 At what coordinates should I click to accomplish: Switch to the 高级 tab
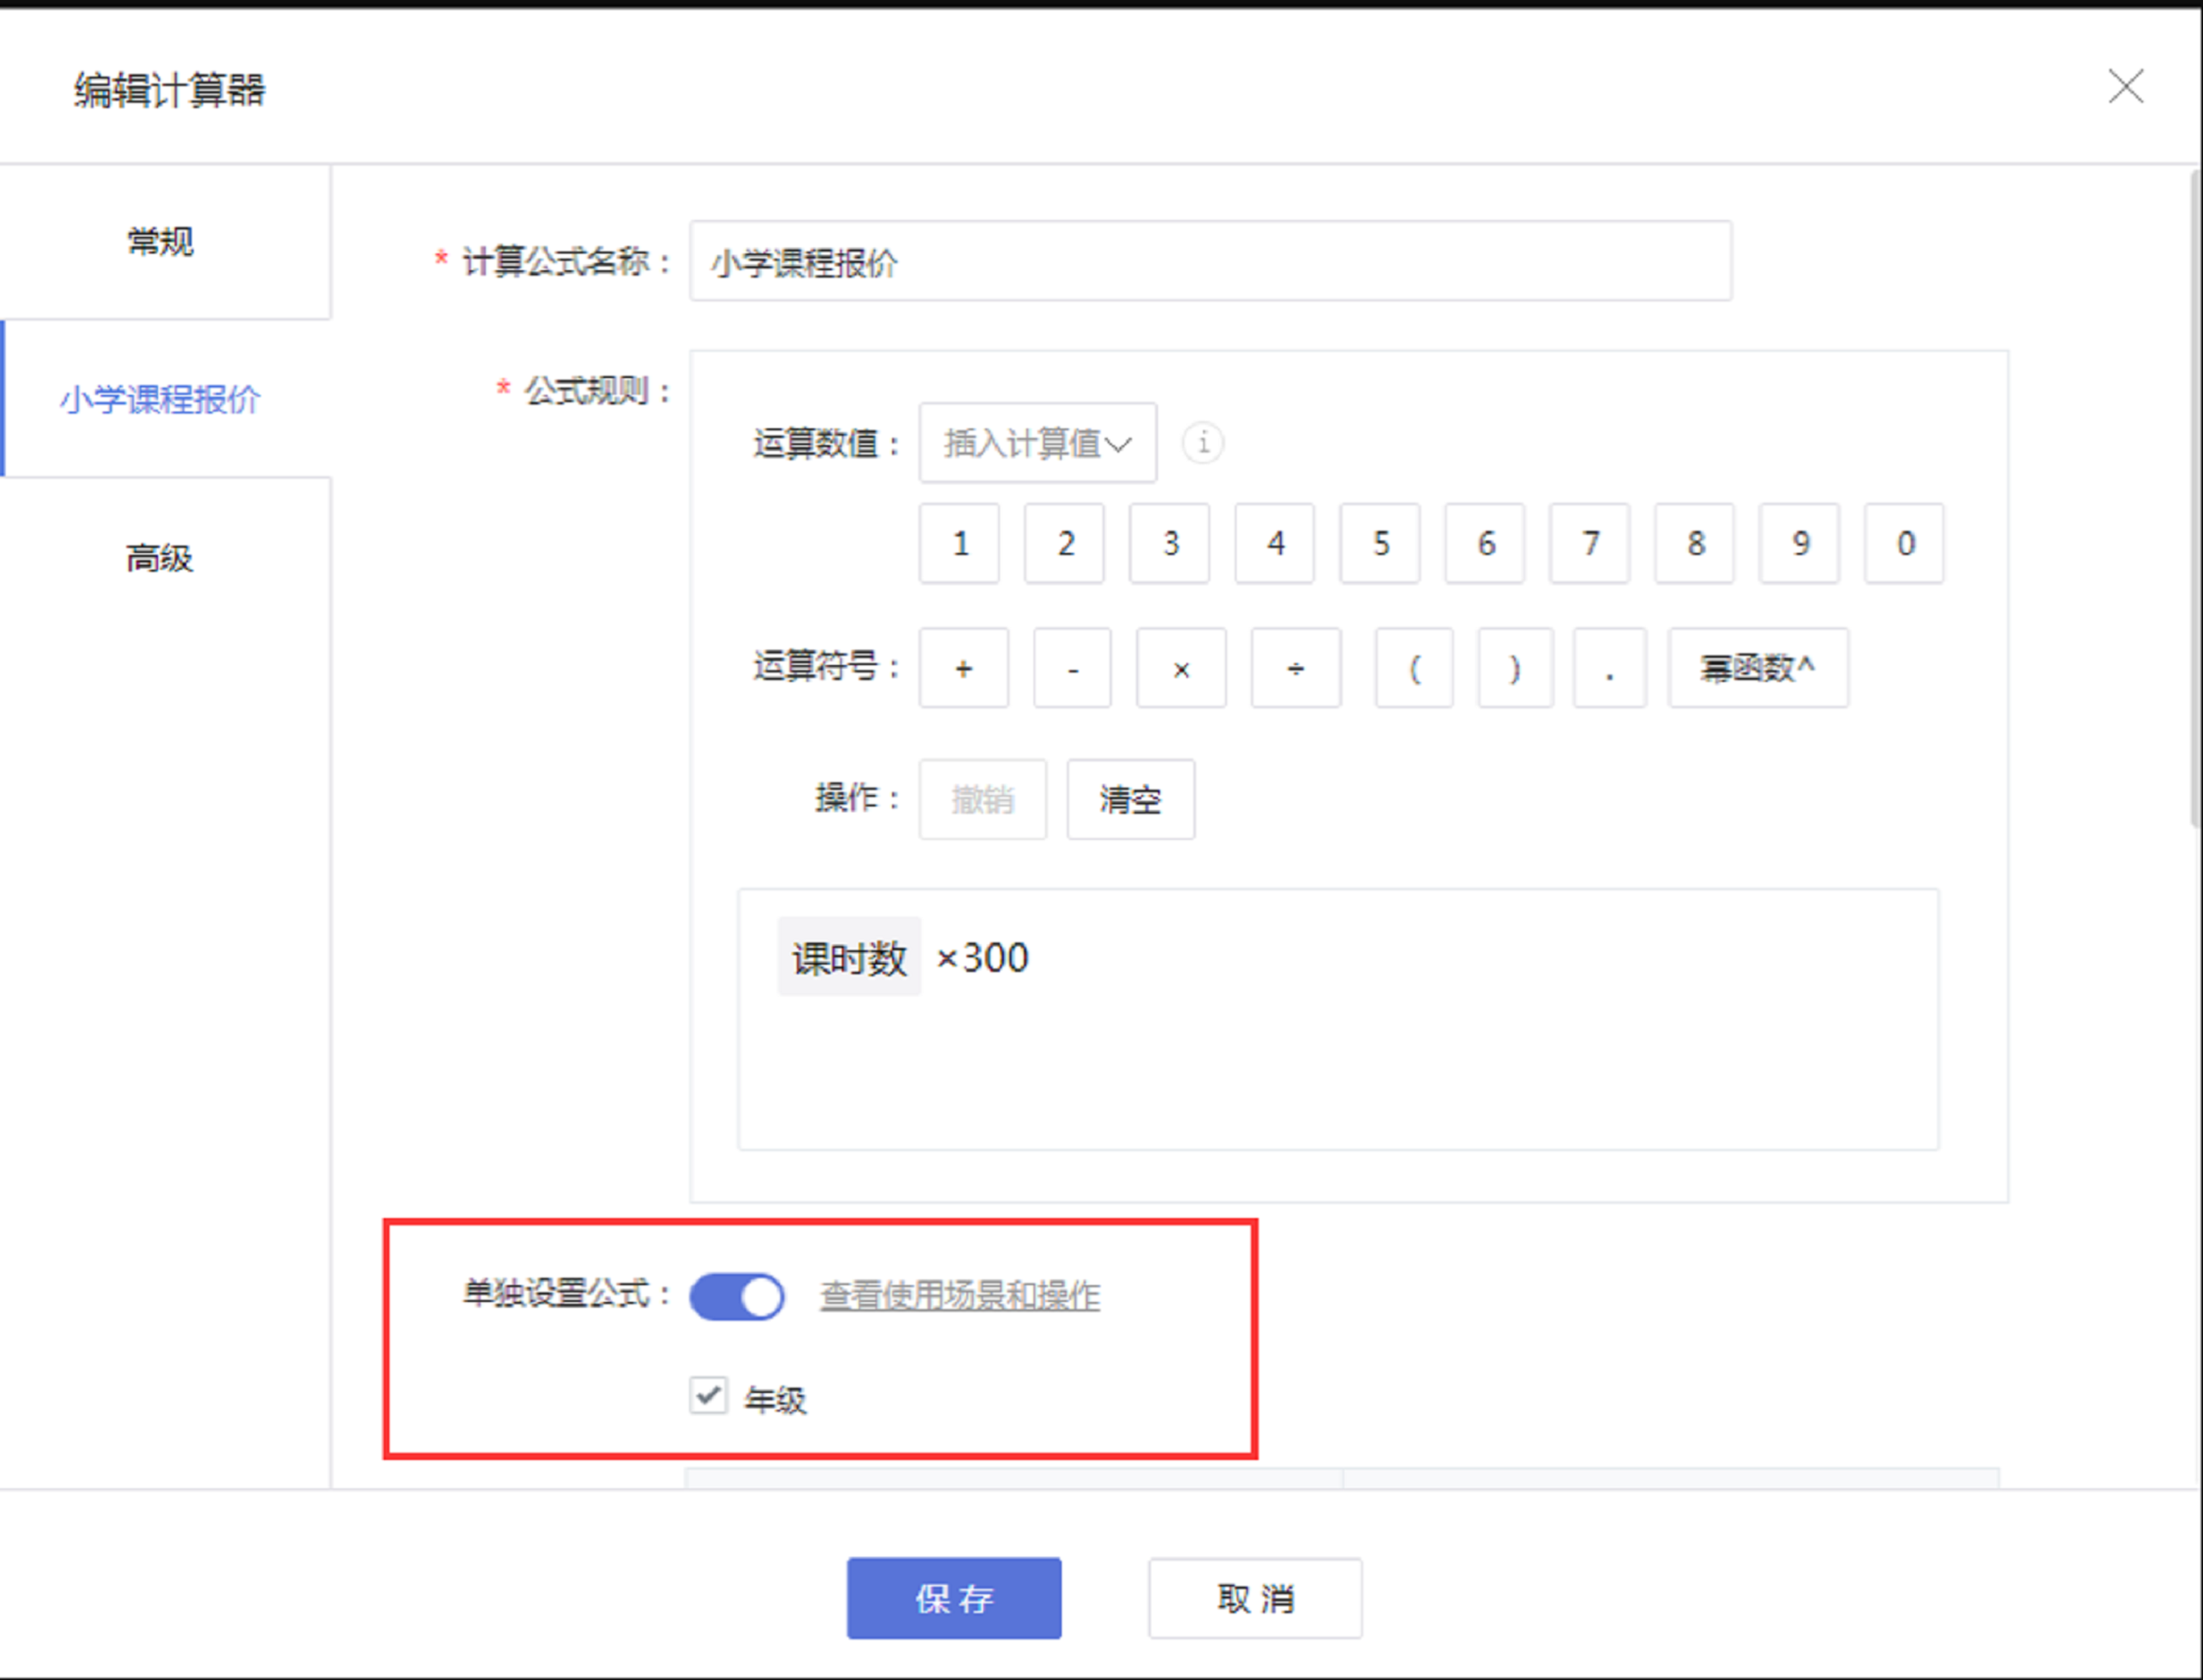[x=160, y=557]
